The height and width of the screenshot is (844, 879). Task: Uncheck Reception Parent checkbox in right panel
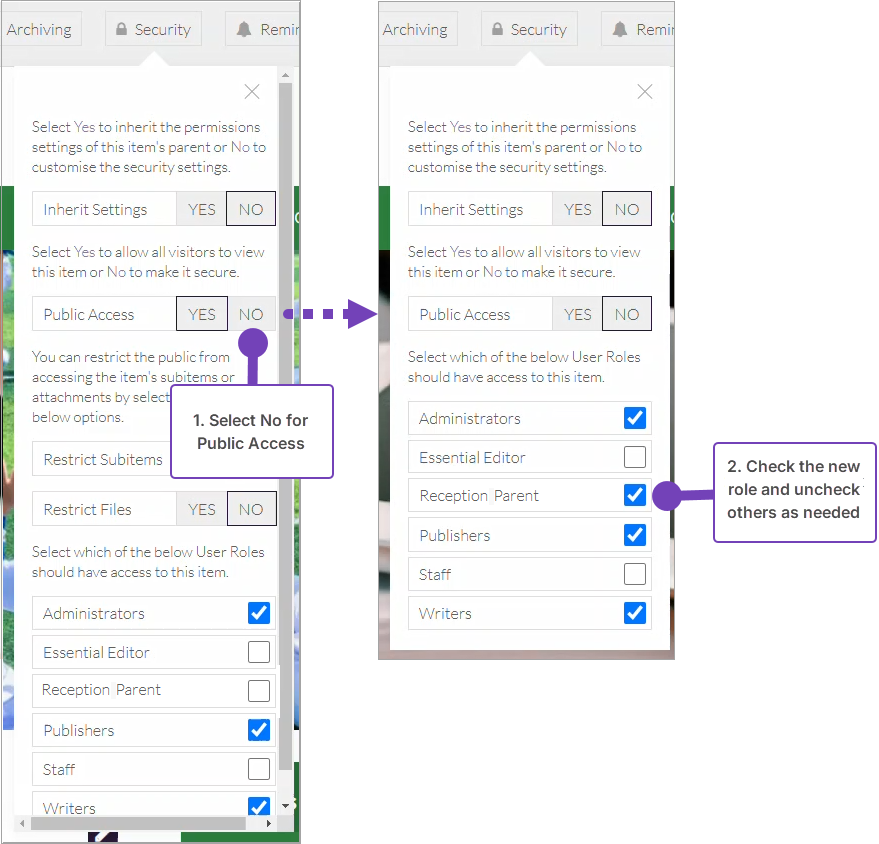(x=635, y=495)
